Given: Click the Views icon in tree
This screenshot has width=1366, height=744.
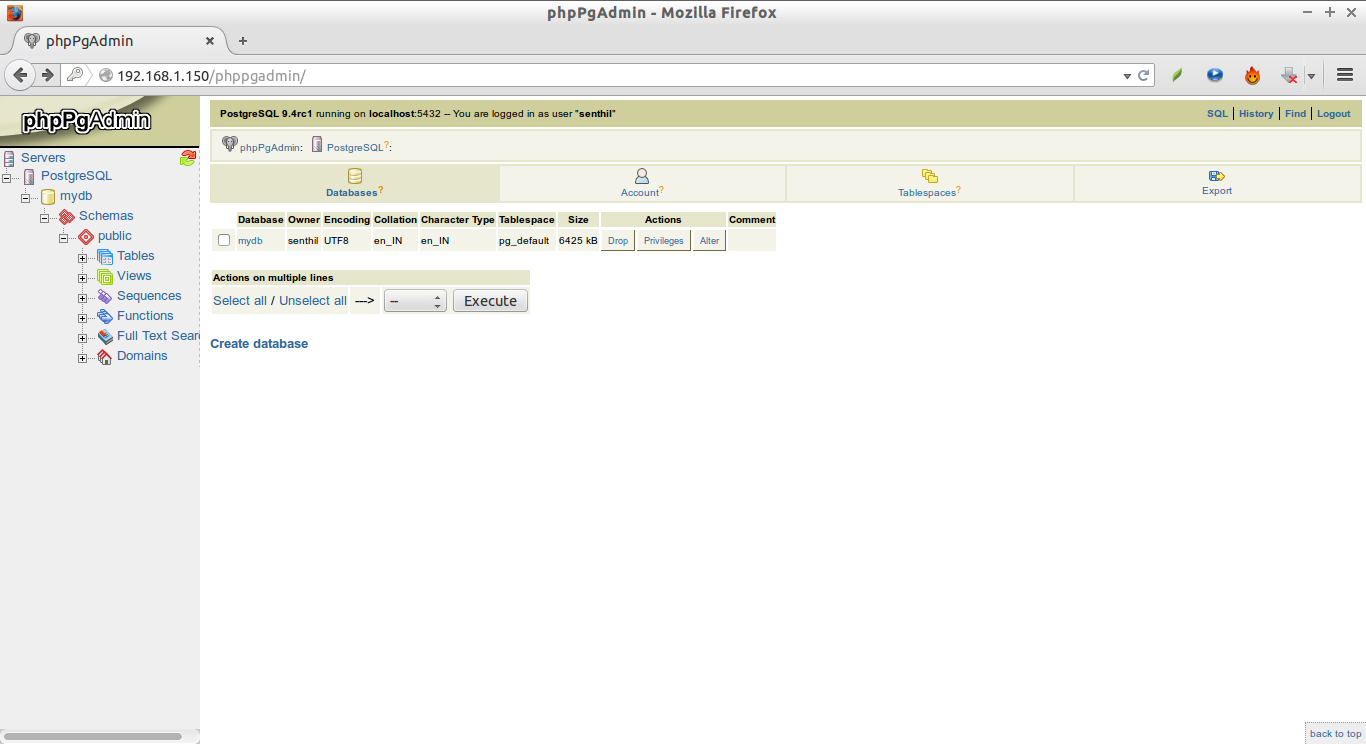Looking at the screenshot, I should click(x=105, y=277).
